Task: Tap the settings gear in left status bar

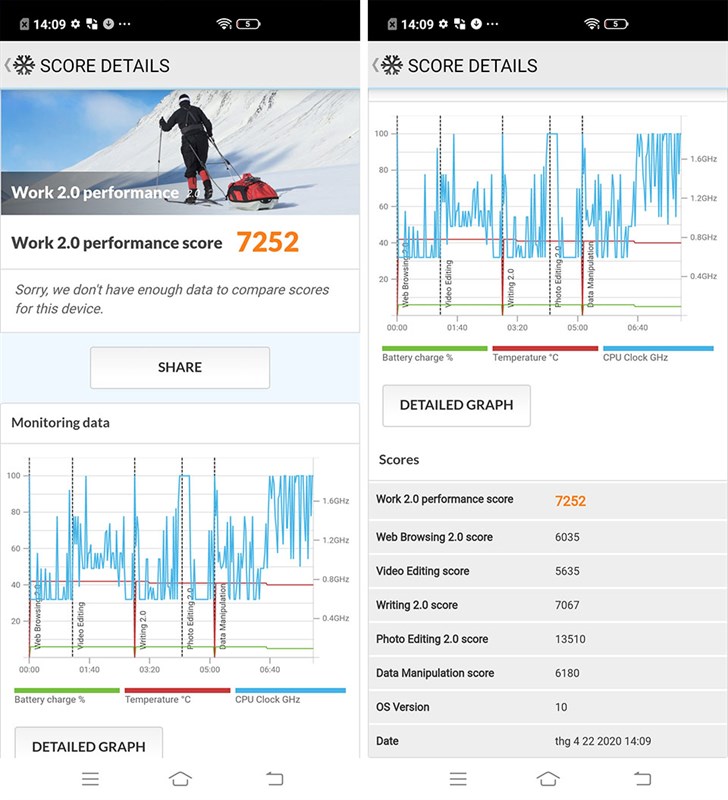Action: click(x=76, y=23)
